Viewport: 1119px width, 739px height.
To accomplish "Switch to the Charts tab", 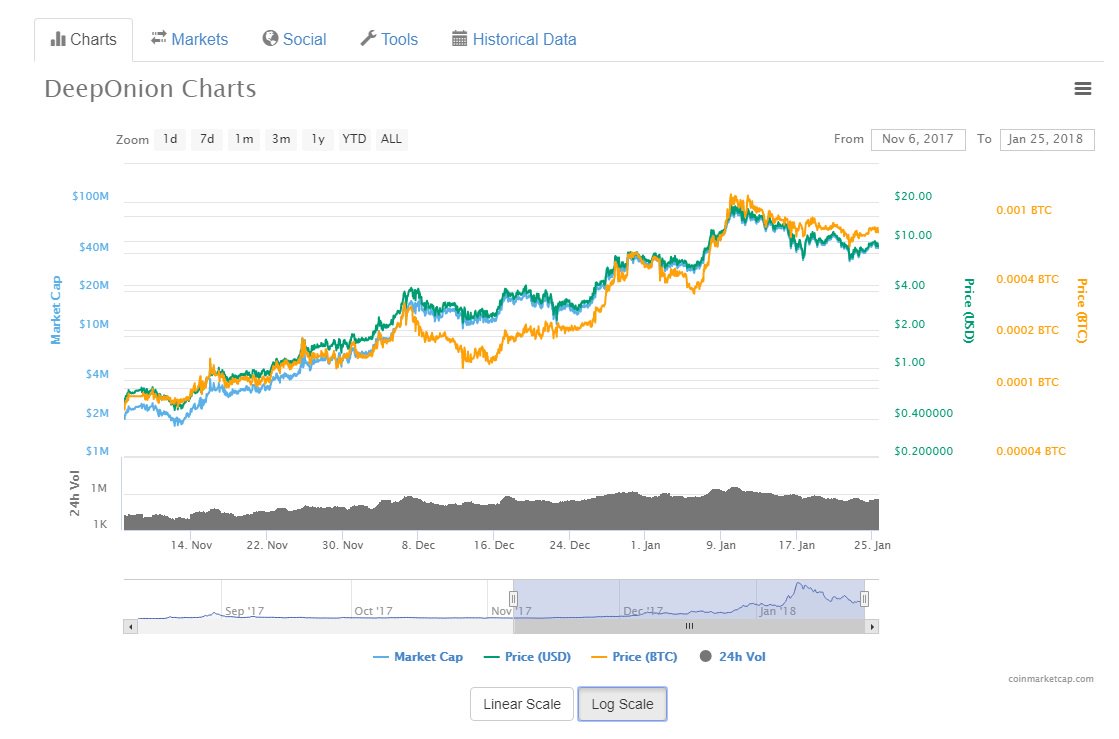I will [83, 40].
